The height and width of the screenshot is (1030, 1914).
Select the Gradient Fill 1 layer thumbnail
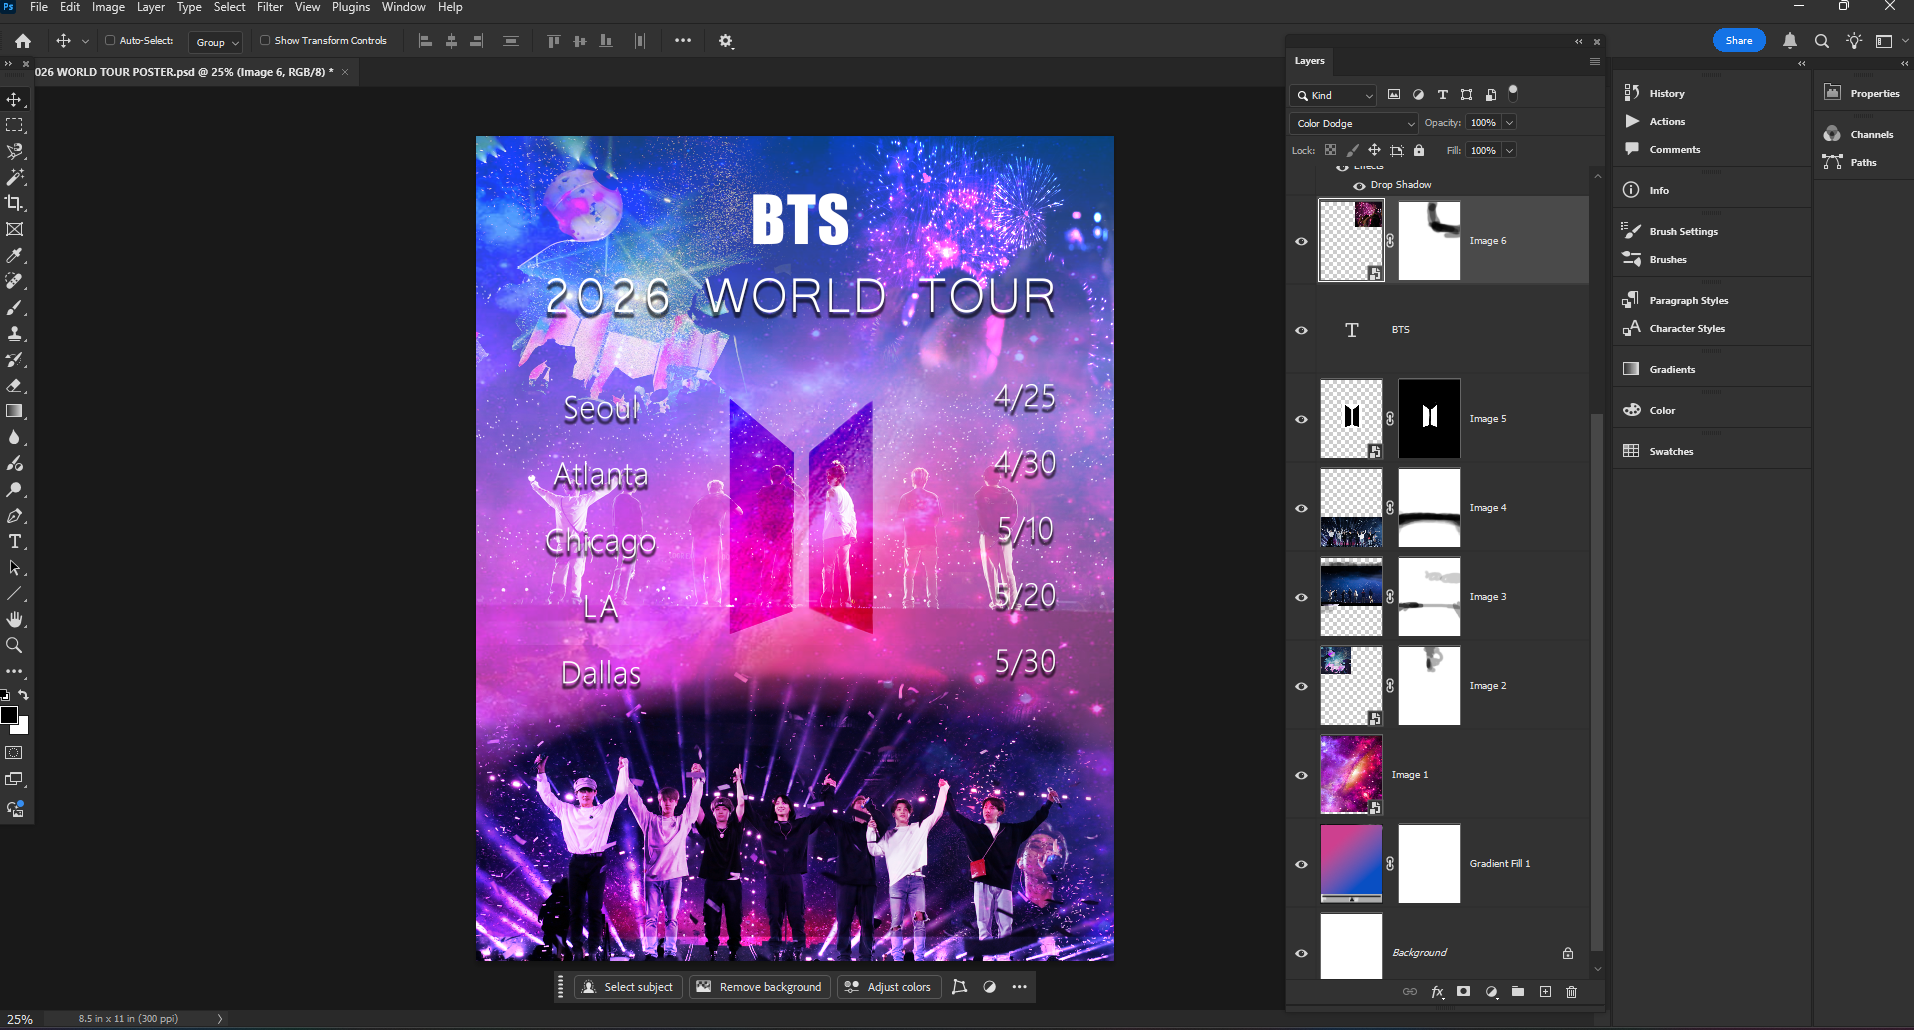[1351, 864]
